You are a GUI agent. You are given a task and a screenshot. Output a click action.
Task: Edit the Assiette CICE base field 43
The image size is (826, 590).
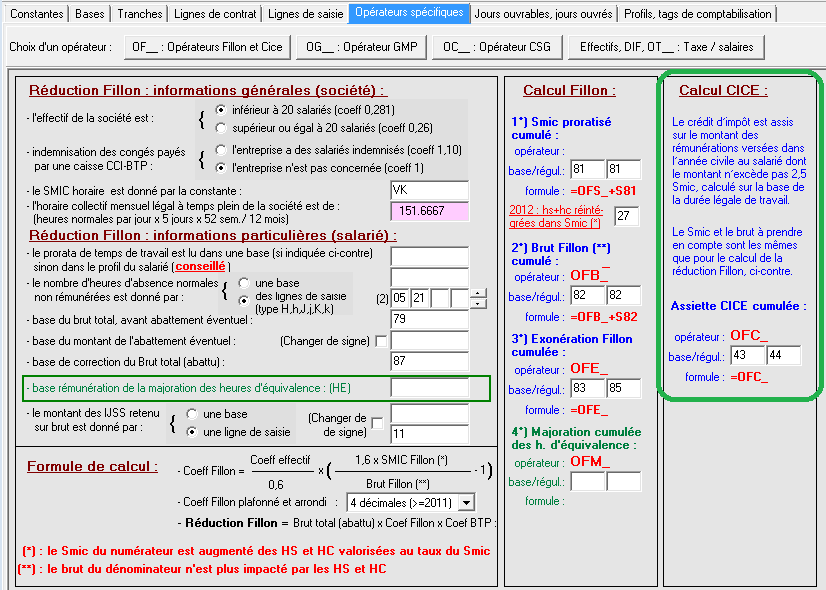(747, 356)
